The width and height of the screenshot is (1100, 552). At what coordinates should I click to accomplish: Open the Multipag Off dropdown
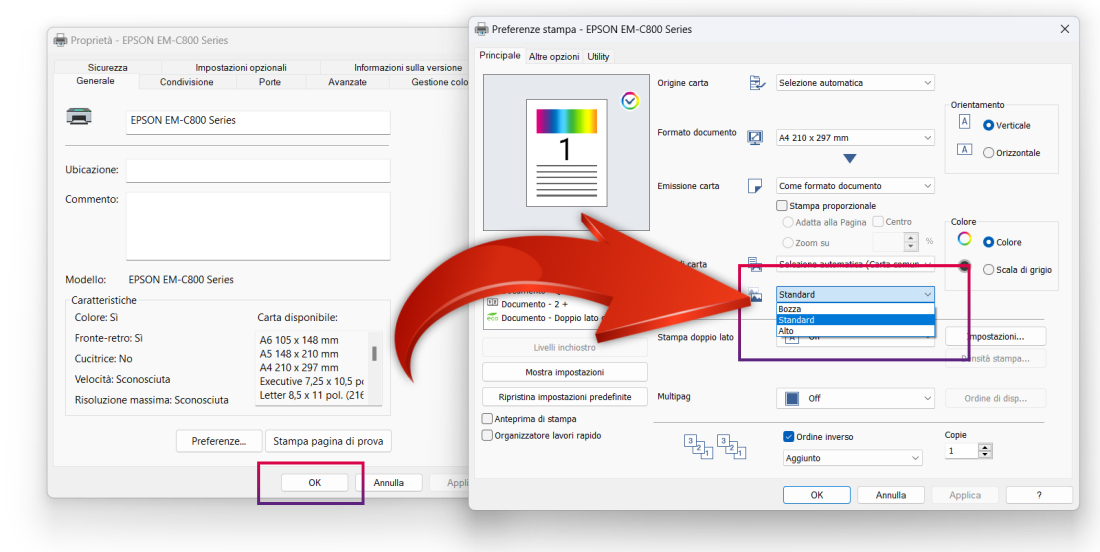tap(855, 398)
